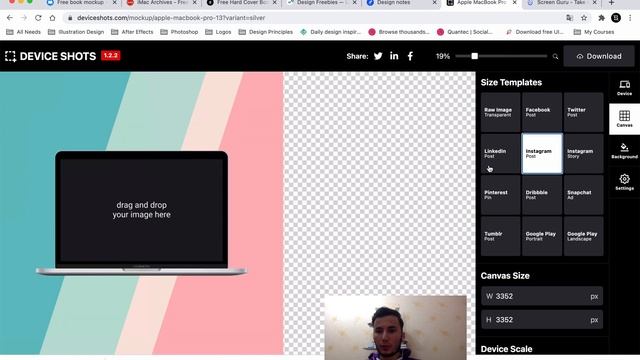The width and height of the screenshot is (640, 360).
Task: Open Download free UI bookmark
Action: point(534,32)
